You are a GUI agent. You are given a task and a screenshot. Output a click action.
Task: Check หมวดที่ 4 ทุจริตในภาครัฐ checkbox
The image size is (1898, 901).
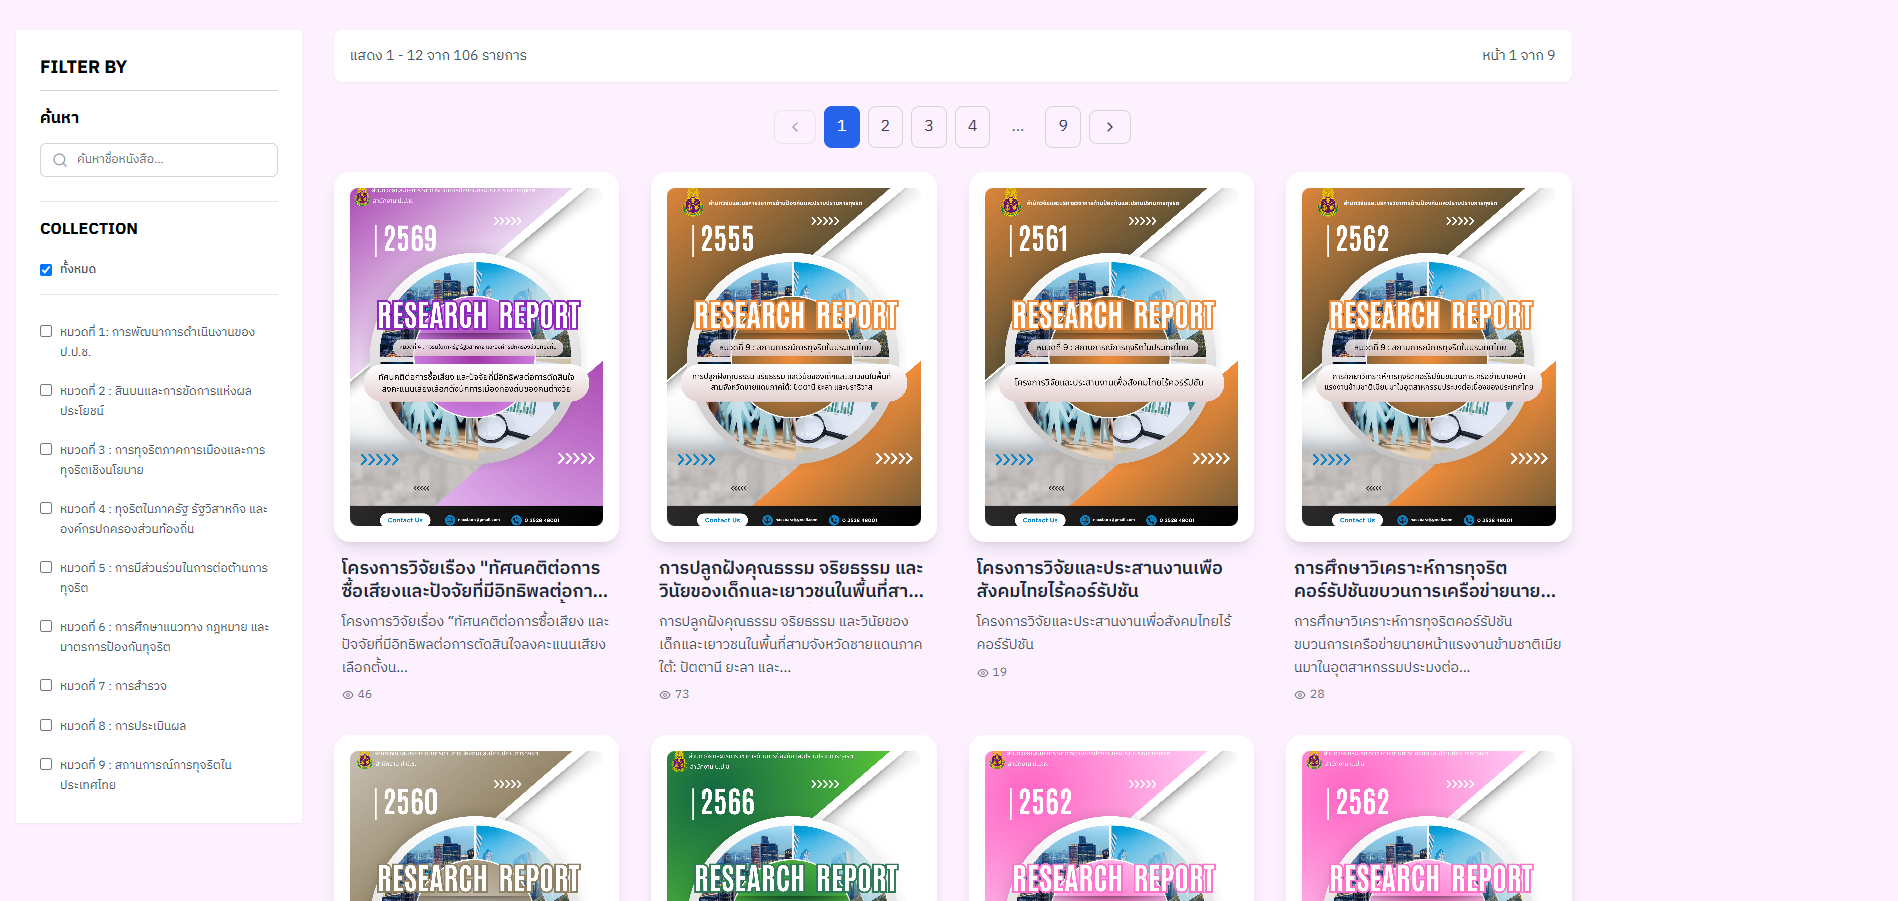(46, 508)
